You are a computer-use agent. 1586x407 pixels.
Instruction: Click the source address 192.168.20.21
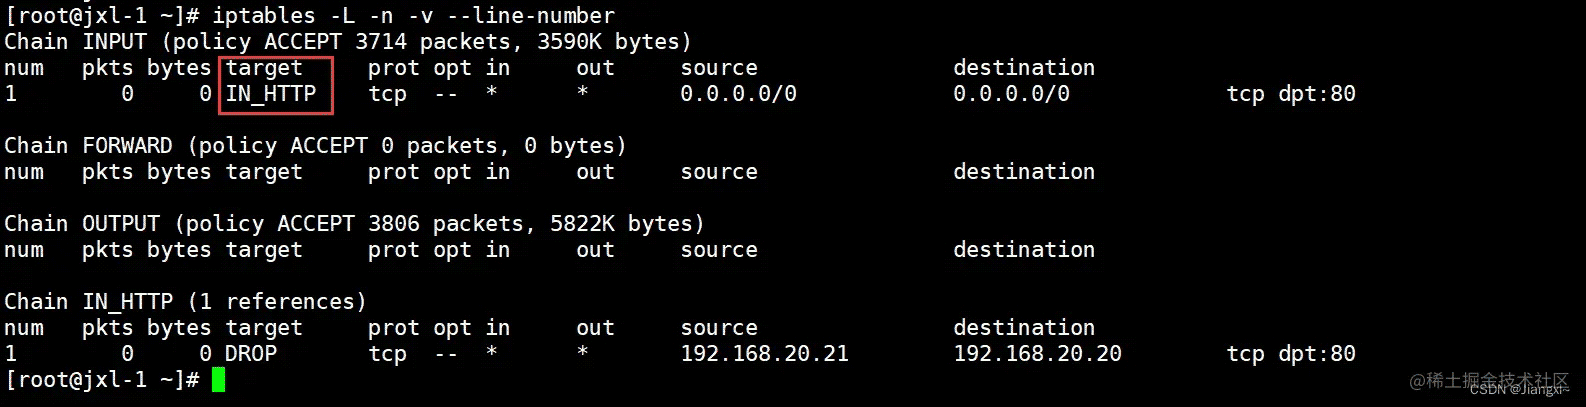(x=764, y=354)
